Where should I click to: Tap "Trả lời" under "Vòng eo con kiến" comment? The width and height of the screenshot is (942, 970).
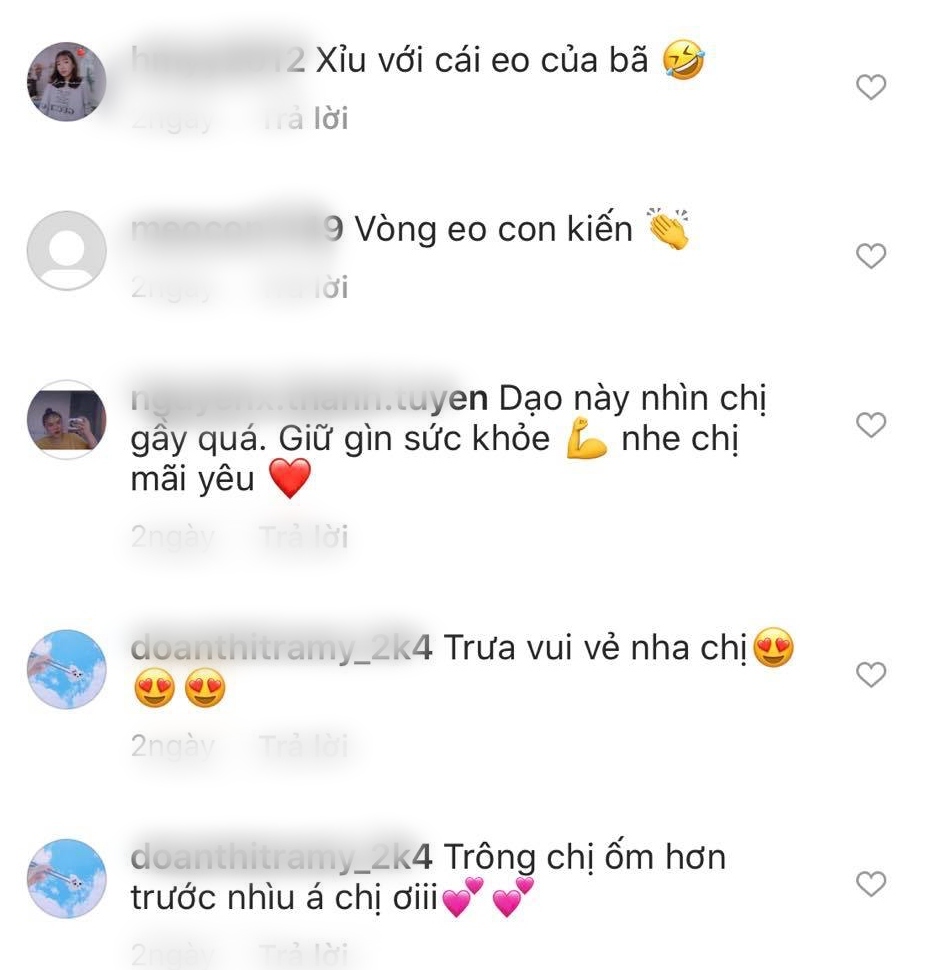[x=304, y=288]
